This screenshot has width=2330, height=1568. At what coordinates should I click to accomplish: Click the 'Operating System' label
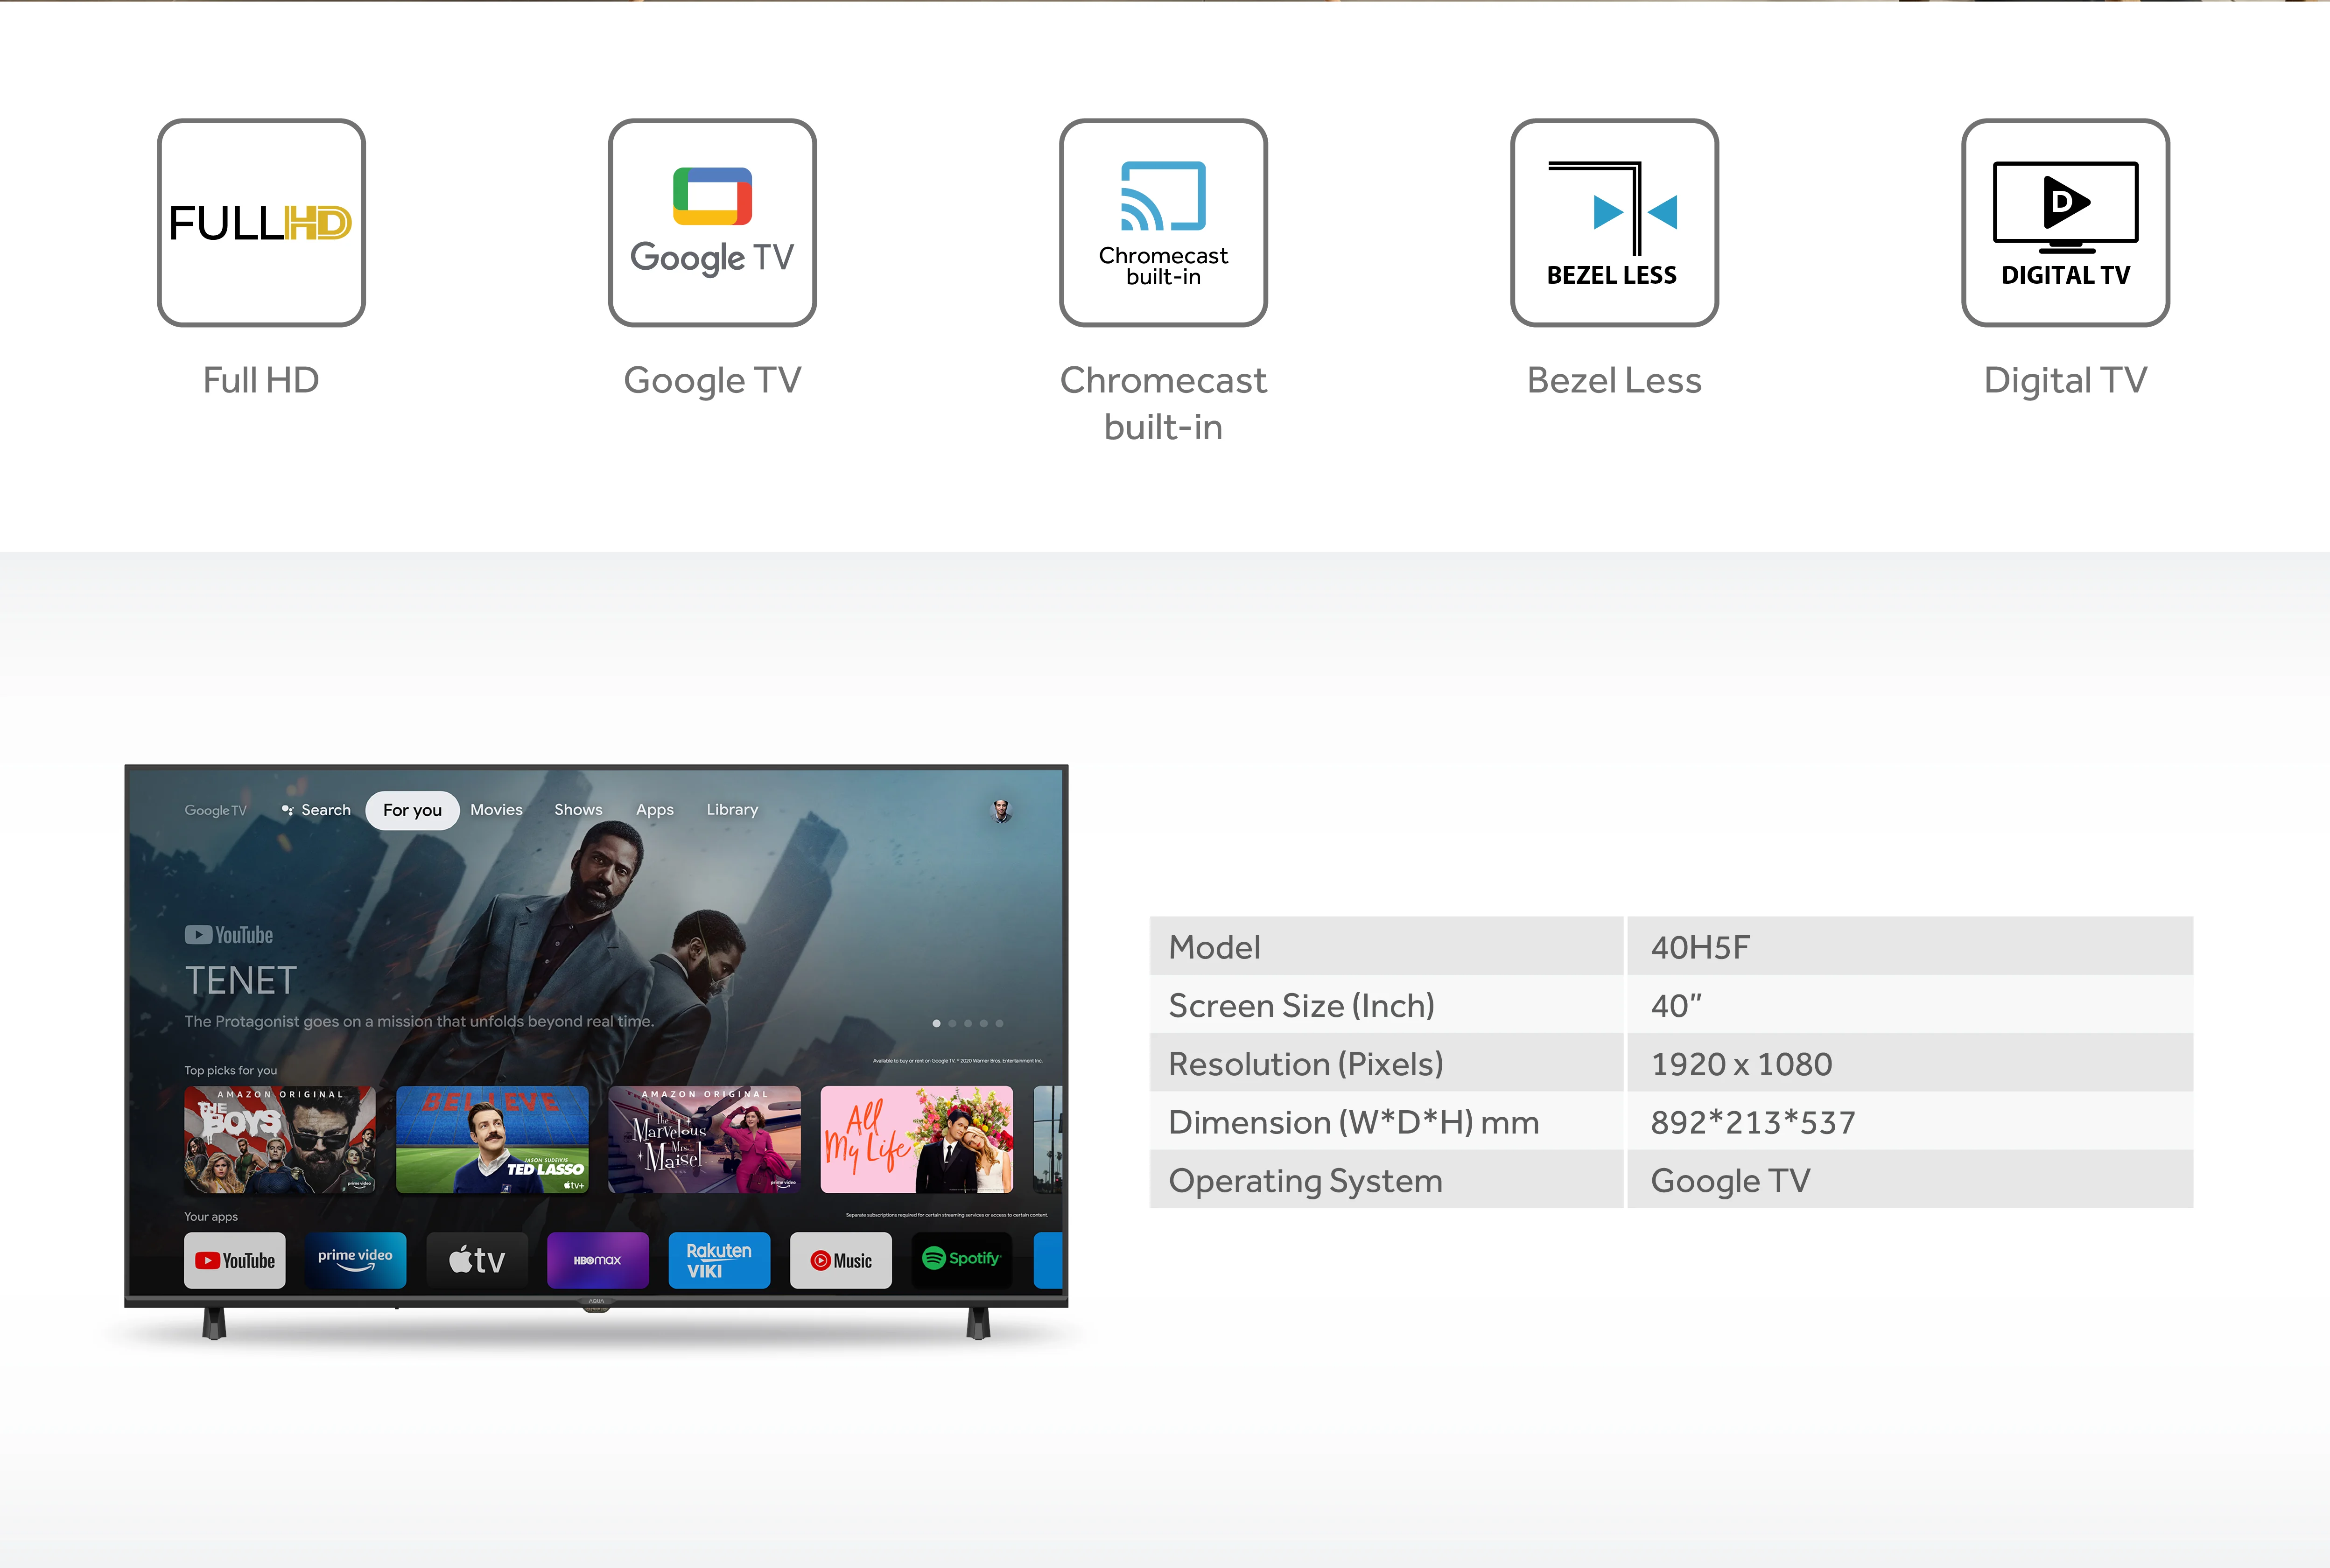click(1306, 1181)
